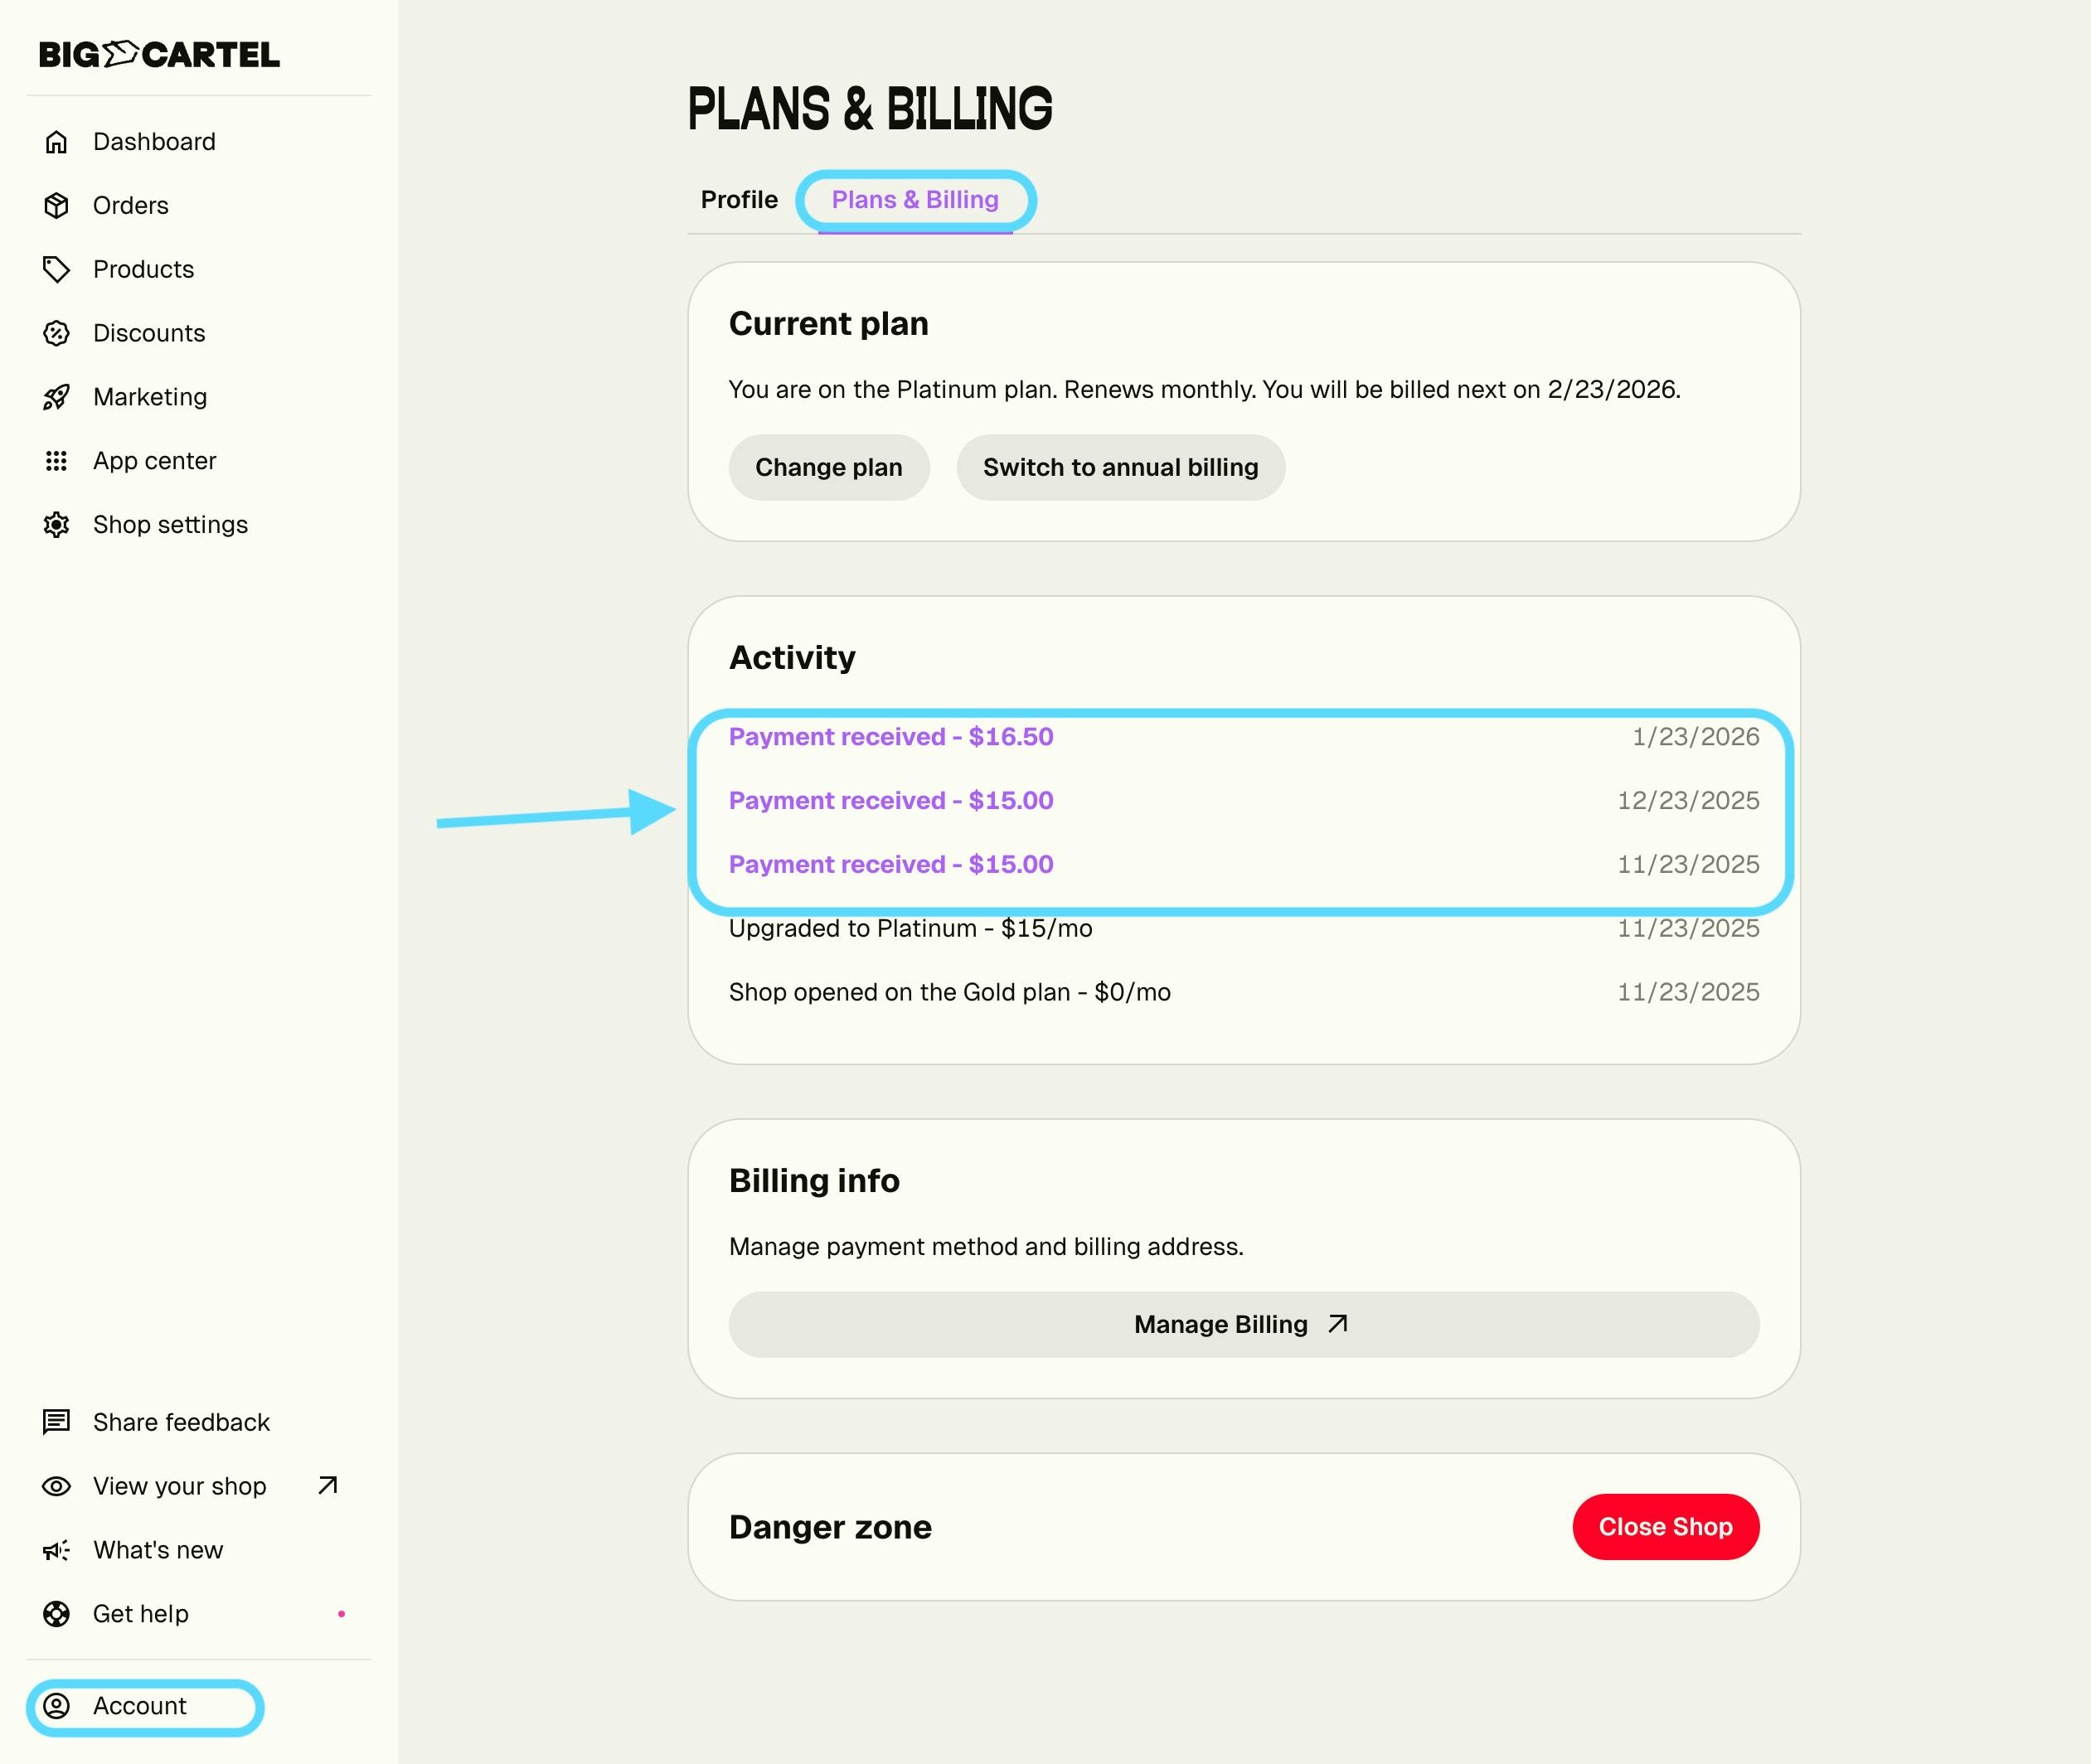Open Account in the sidebar

[x=139, y=1706]
